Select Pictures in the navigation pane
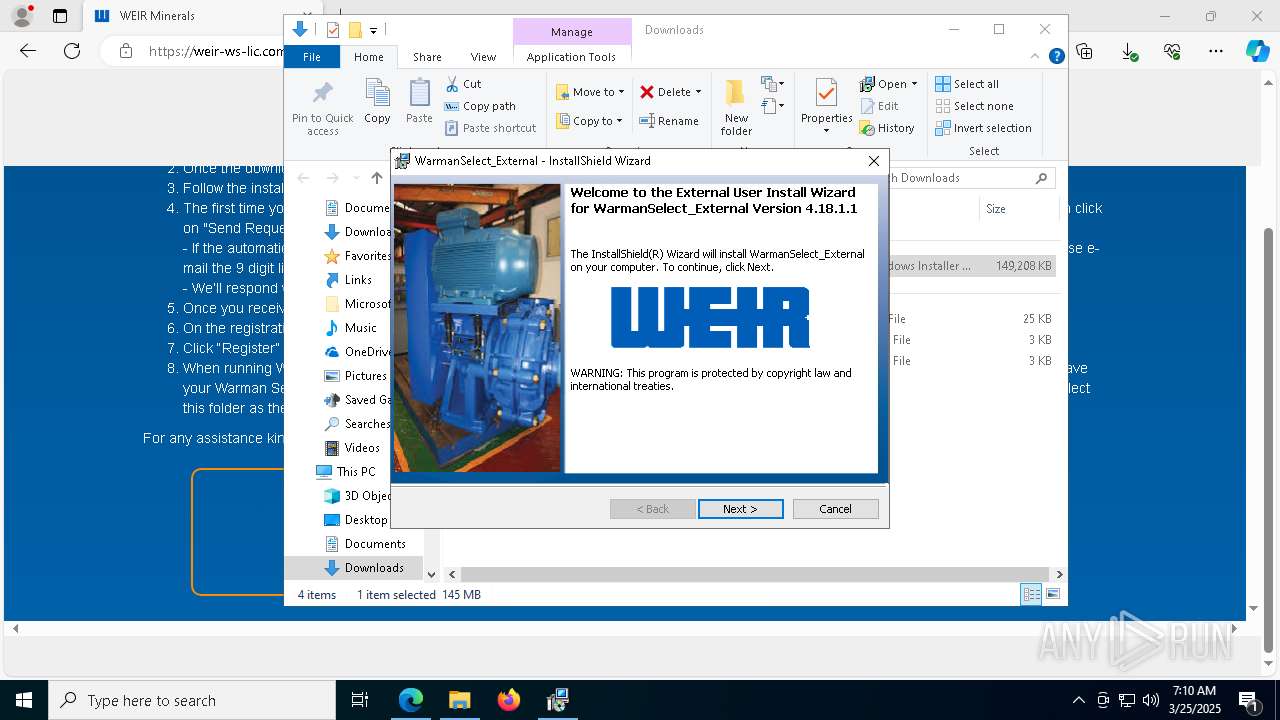This screenshot has height=720, width=1280. point(355,376)
